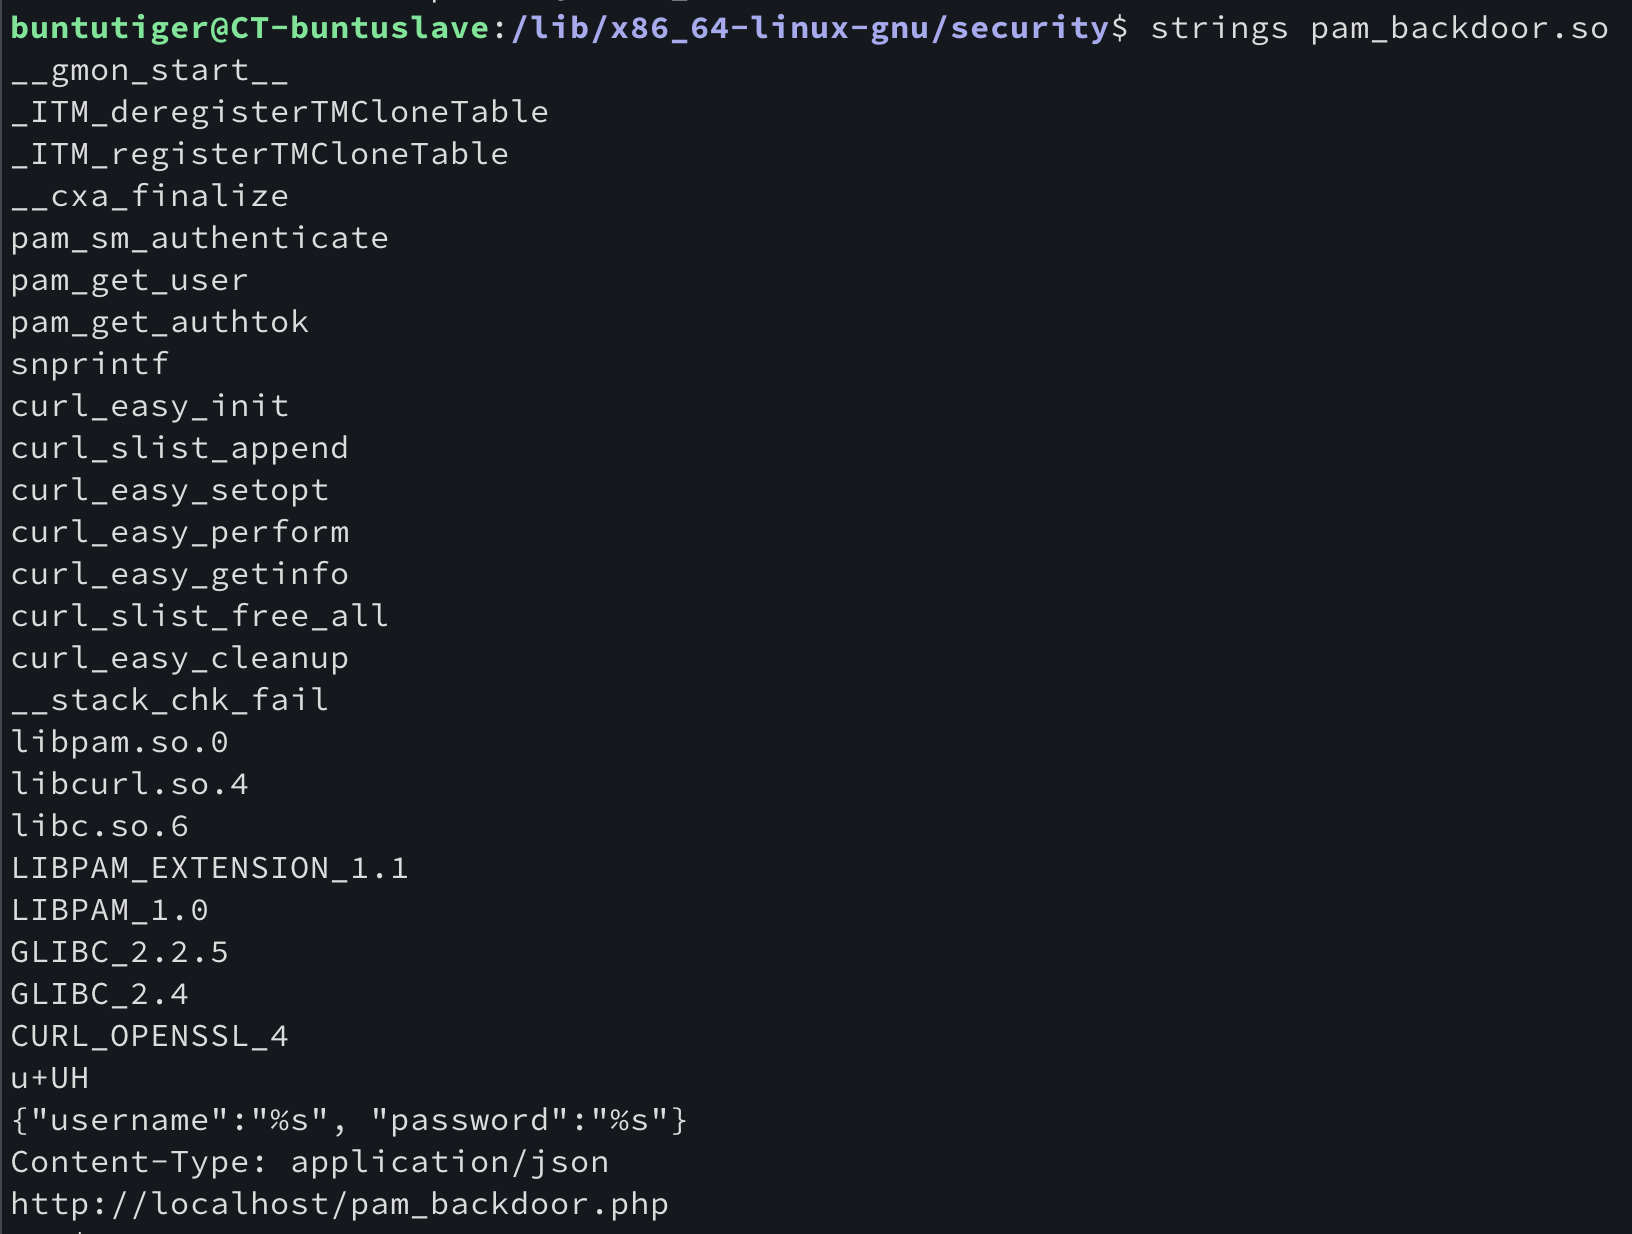
Task: Click the http://localhost/pam_backdoor.php URL
Action: point(339,1204)
